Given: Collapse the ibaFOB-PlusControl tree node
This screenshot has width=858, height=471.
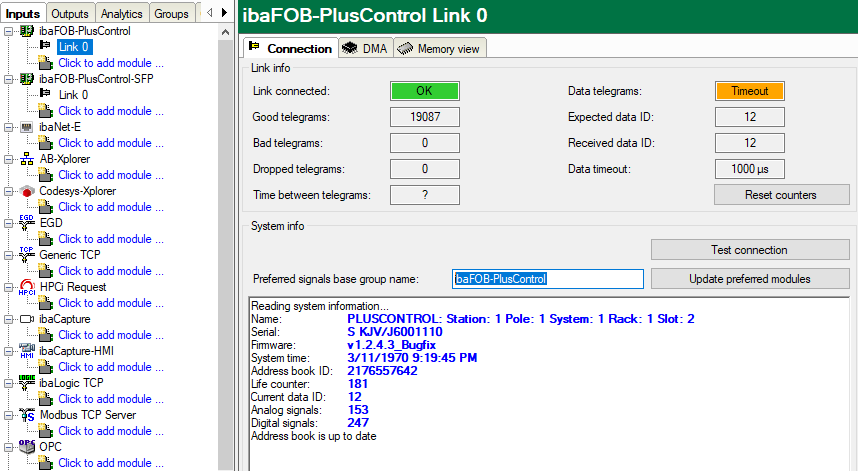Looking at the screenshot, I should point(9,31).
